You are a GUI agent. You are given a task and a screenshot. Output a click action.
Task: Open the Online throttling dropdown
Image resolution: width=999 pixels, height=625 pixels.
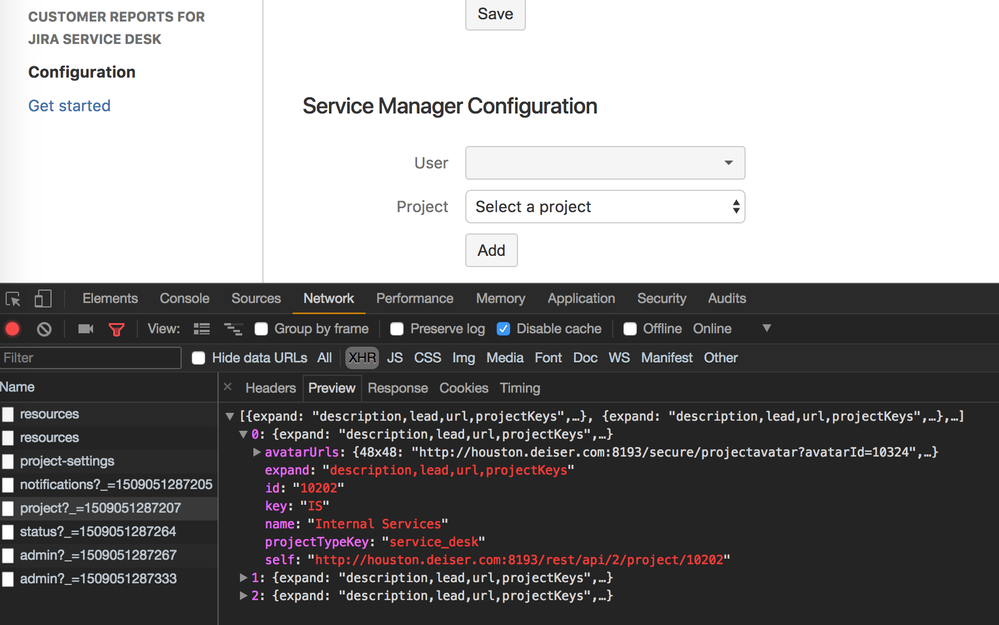tap(767, 328)
